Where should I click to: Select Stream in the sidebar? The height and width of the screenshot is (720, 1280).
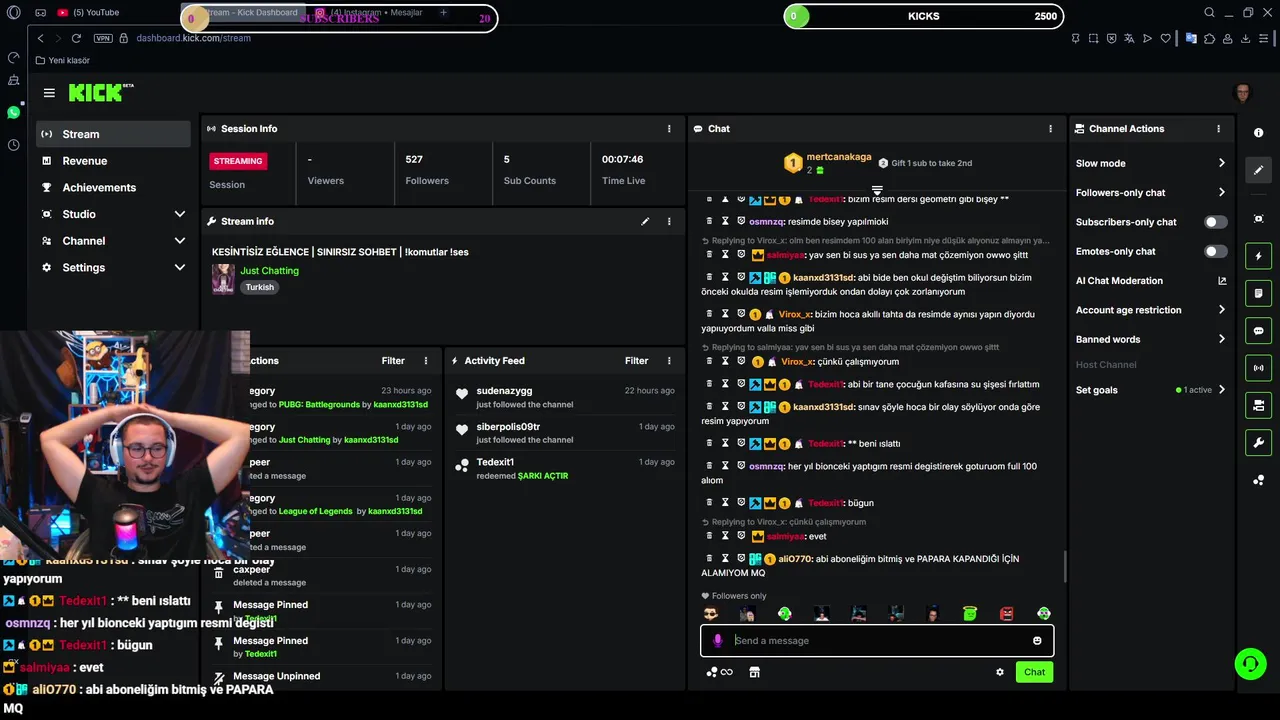tap(113, 134)
